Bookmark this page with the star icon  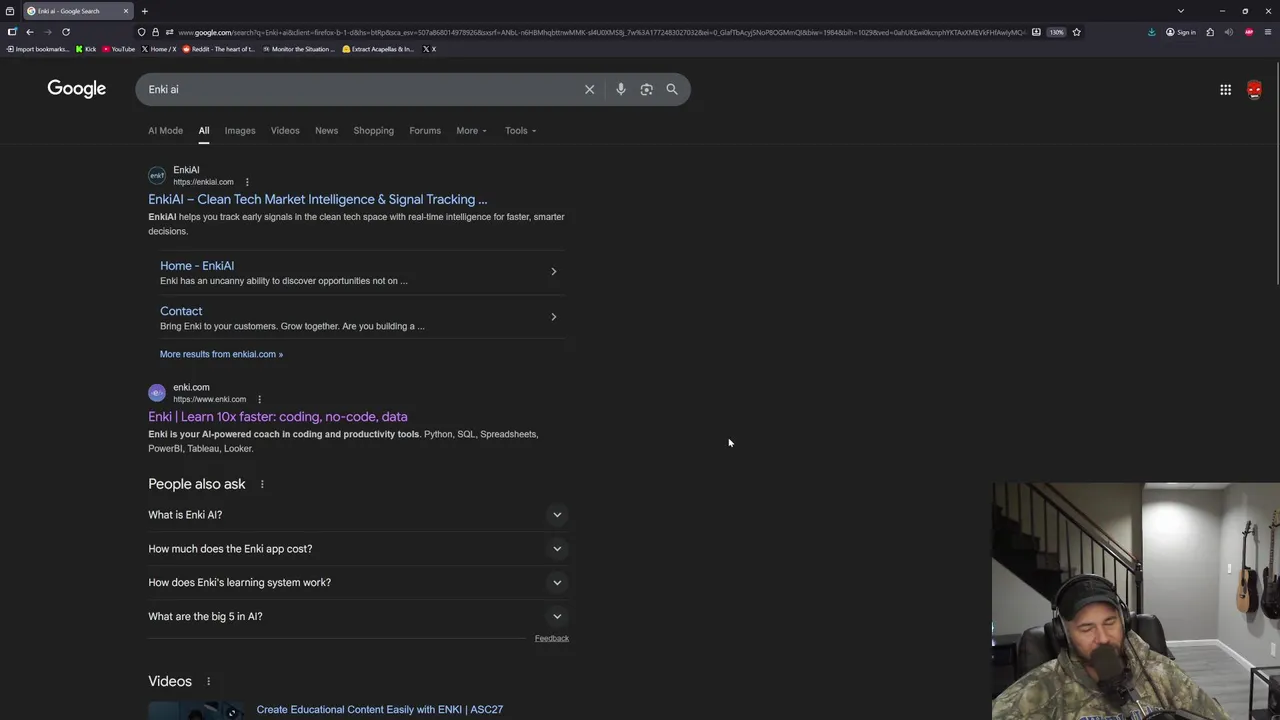pos(1076,32)
